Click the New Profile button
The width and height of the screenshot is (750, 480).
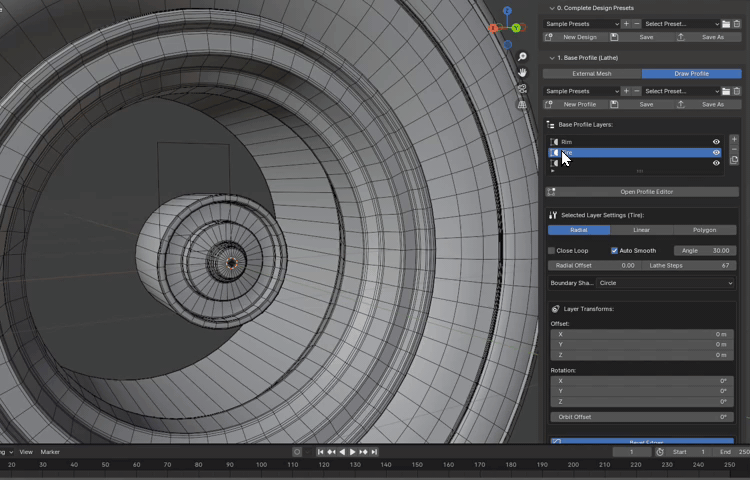(576, 104)
